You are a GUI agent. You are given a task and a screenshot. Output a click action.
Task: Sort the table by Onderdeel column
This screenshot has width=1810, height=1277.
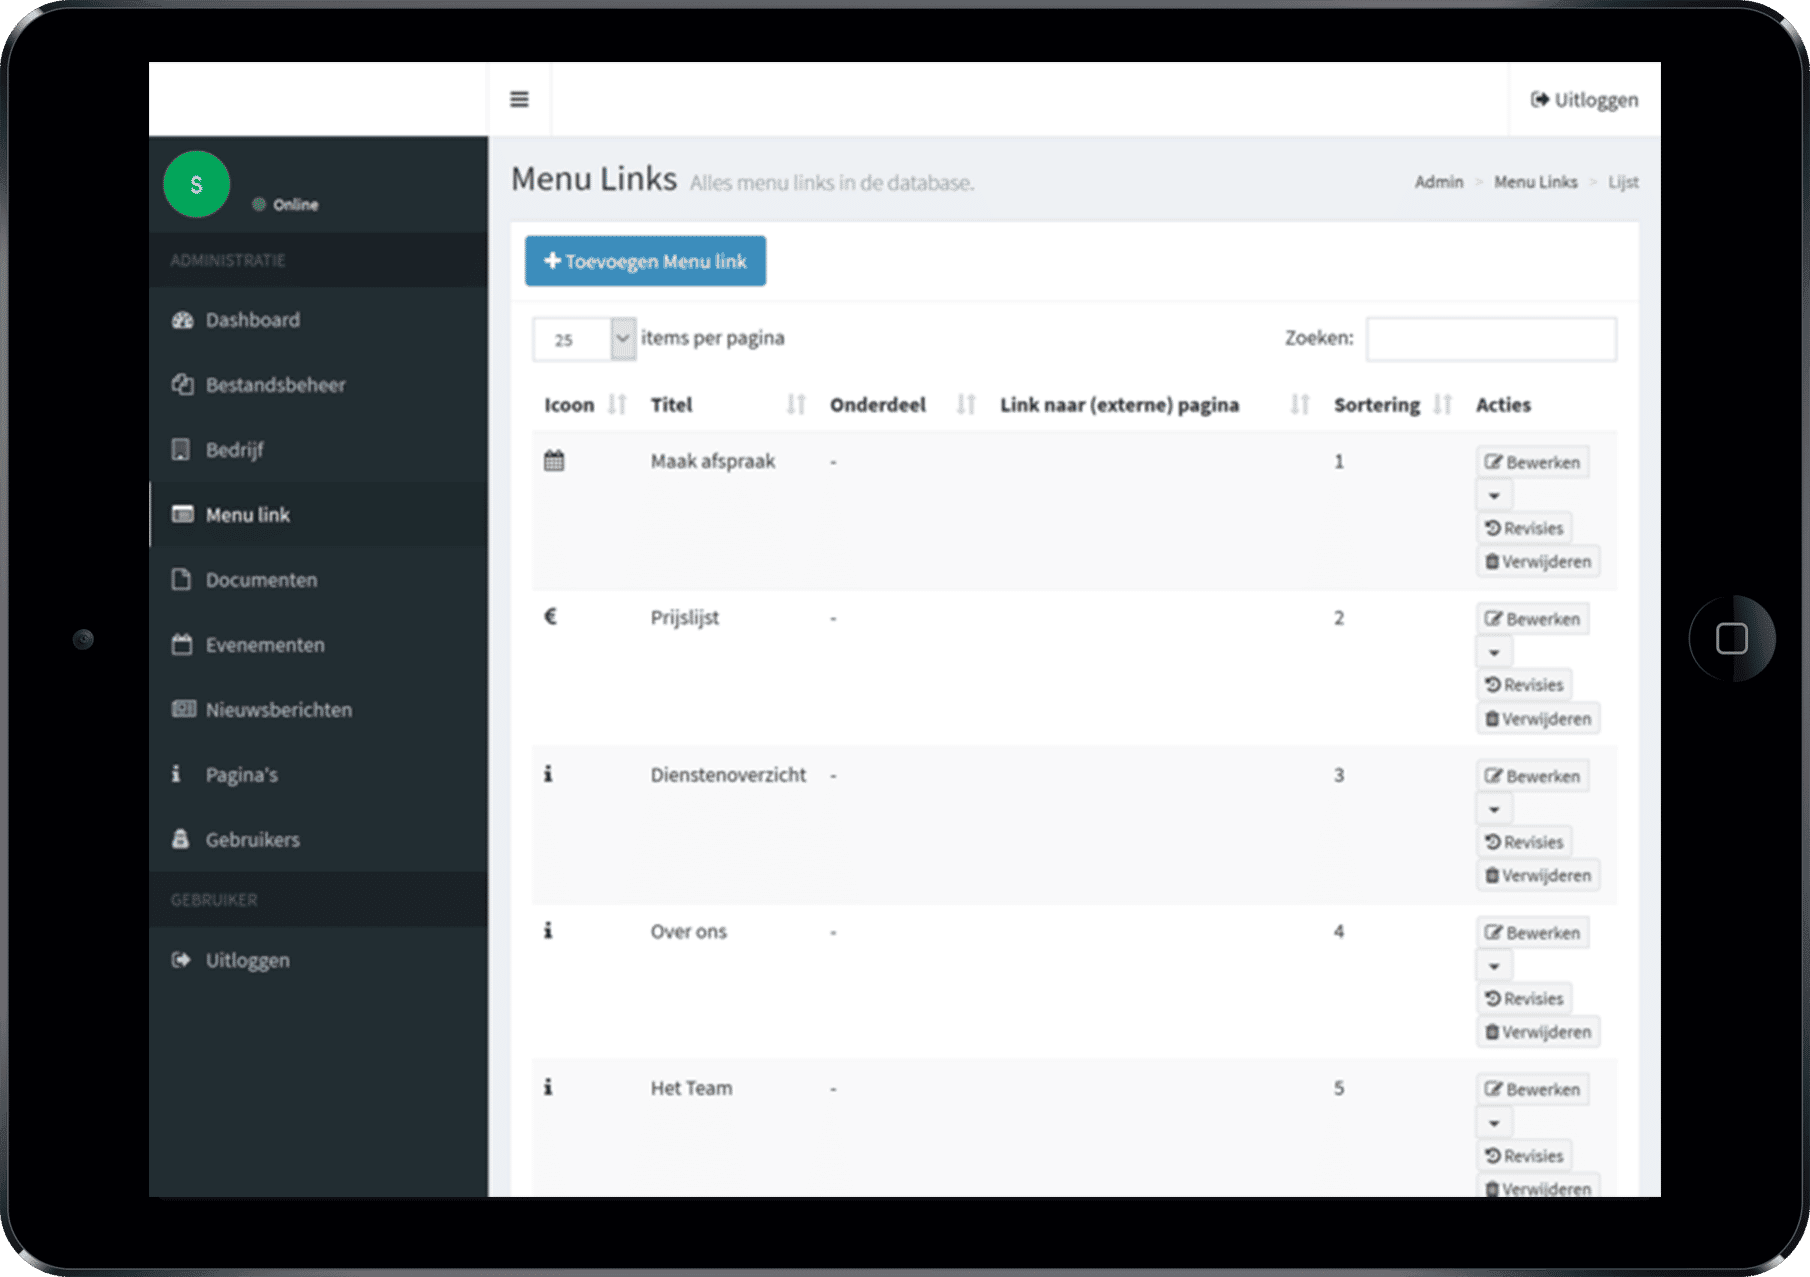click(x=902, y=405)
